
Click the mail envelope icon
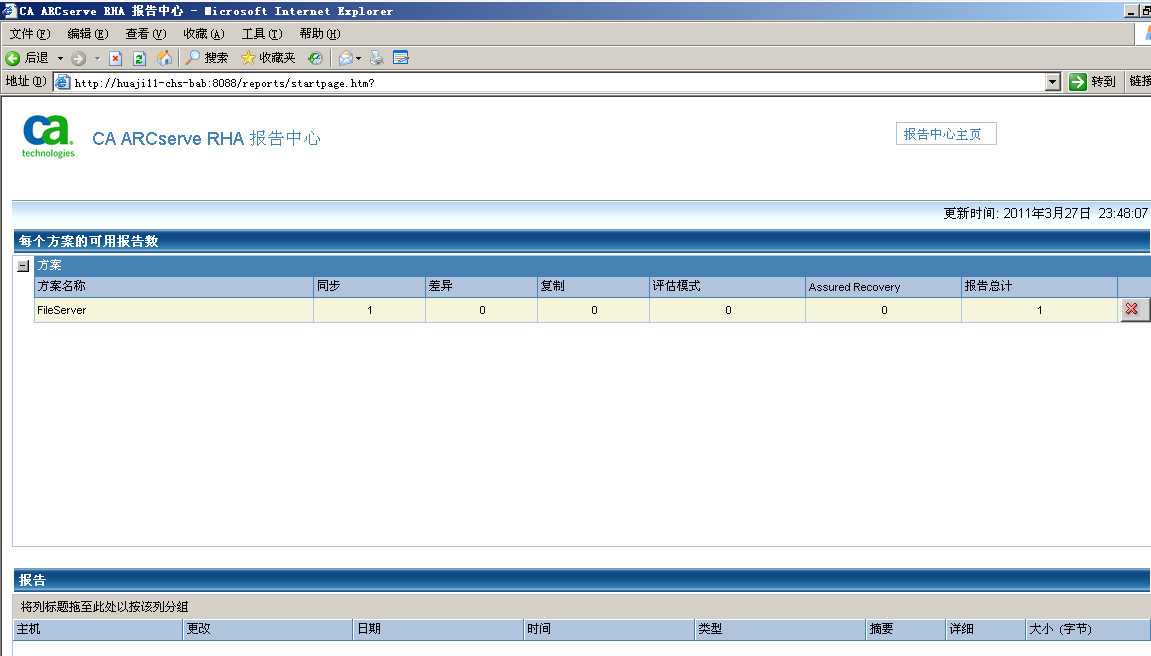pos(345,58)
